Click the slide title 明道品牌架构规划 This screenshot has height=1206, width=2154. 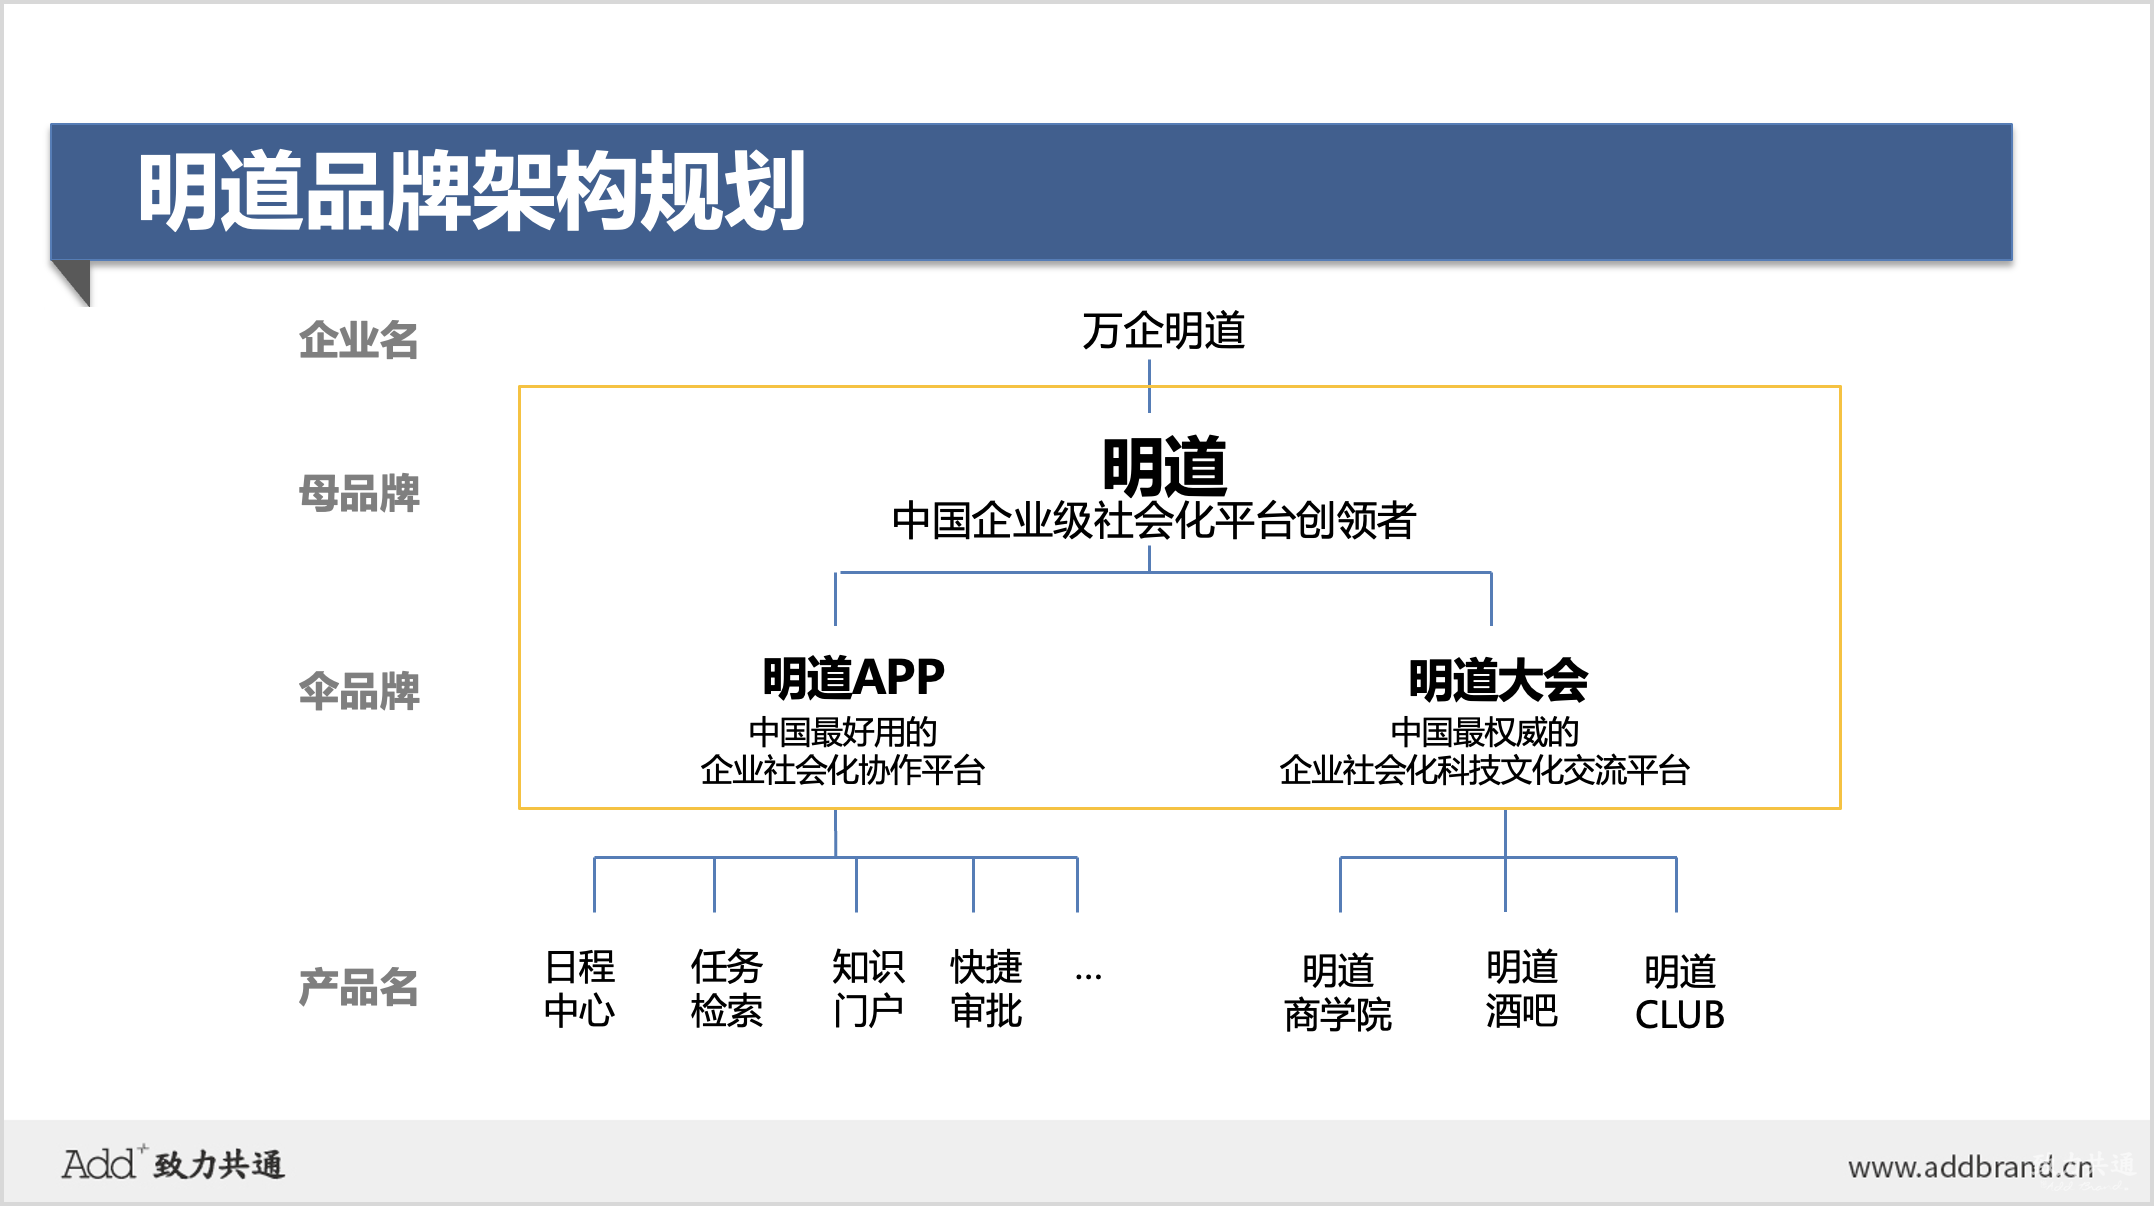pyautogui.click(x=471, y=191)
